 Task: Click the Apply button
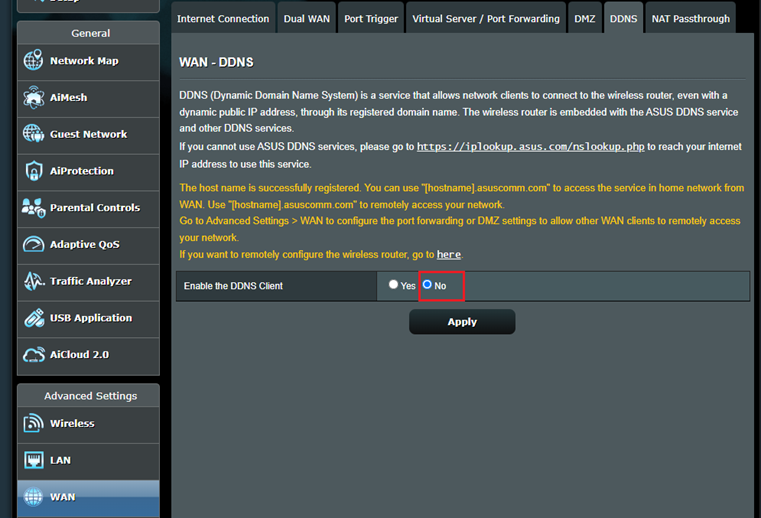pos(462,321)
